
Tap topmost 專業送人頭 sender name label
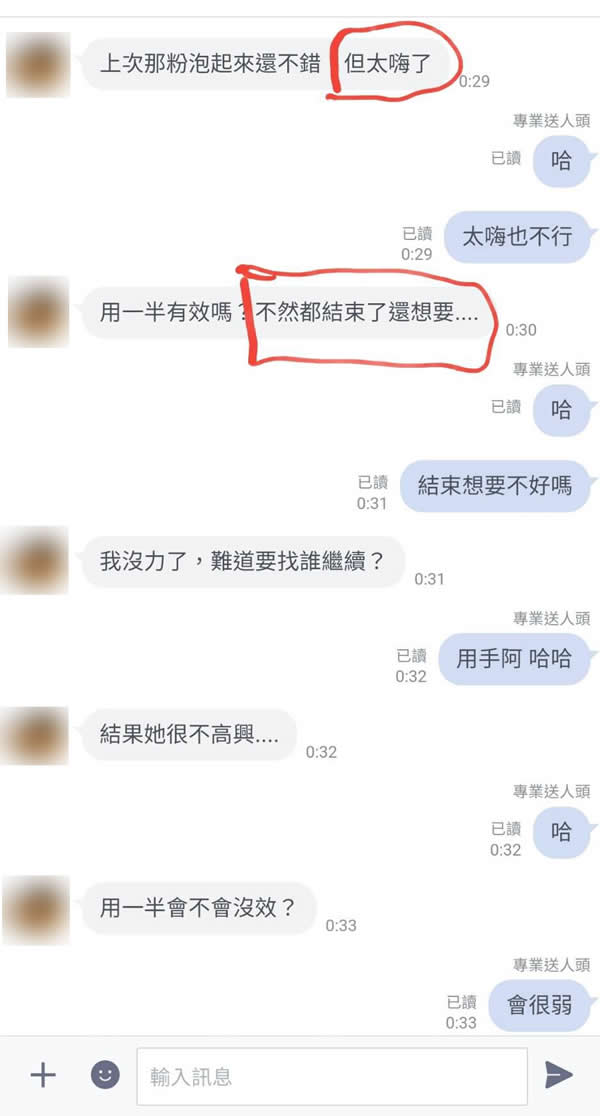pos(552,121)
